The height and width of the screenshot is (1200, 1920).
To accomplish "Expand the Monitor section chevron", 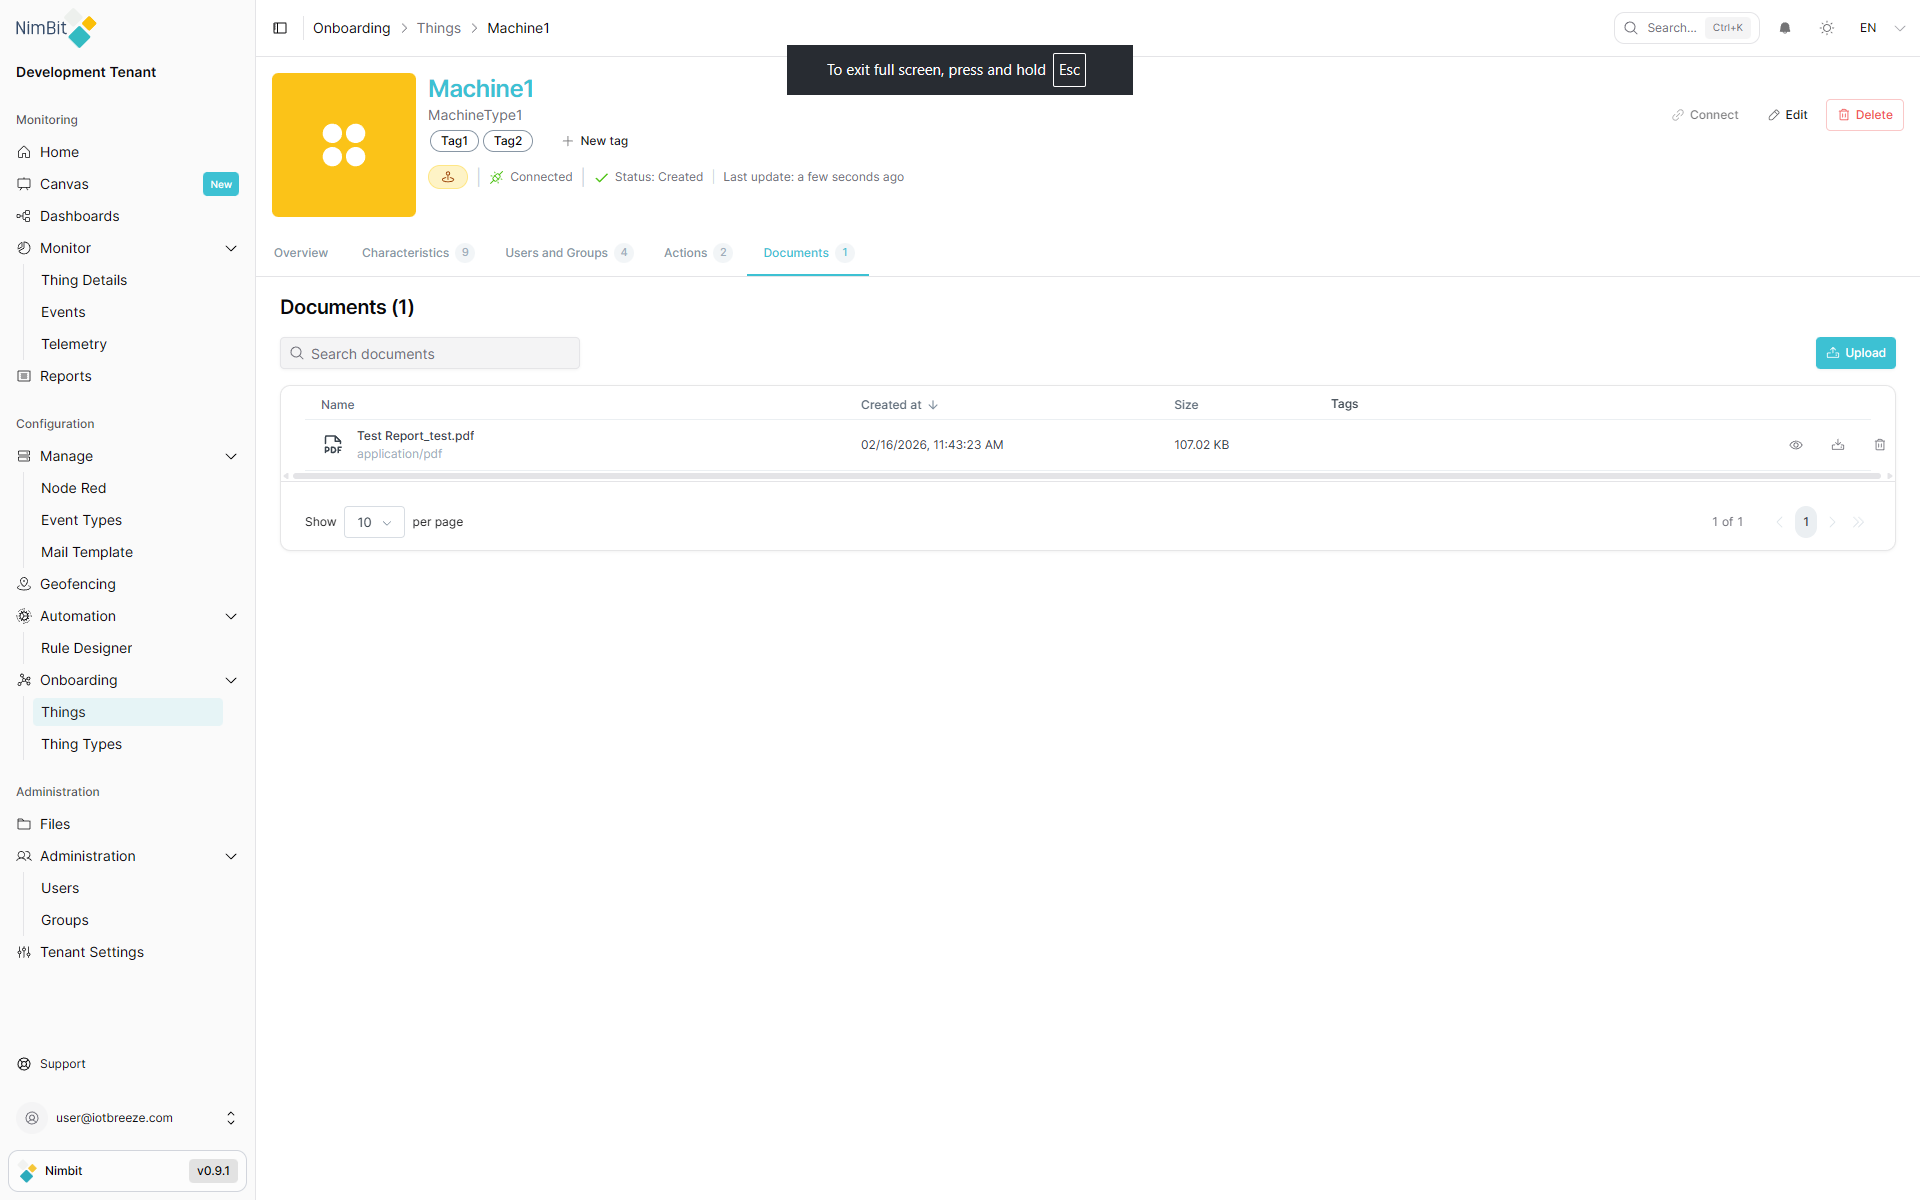I will (231, 247).
